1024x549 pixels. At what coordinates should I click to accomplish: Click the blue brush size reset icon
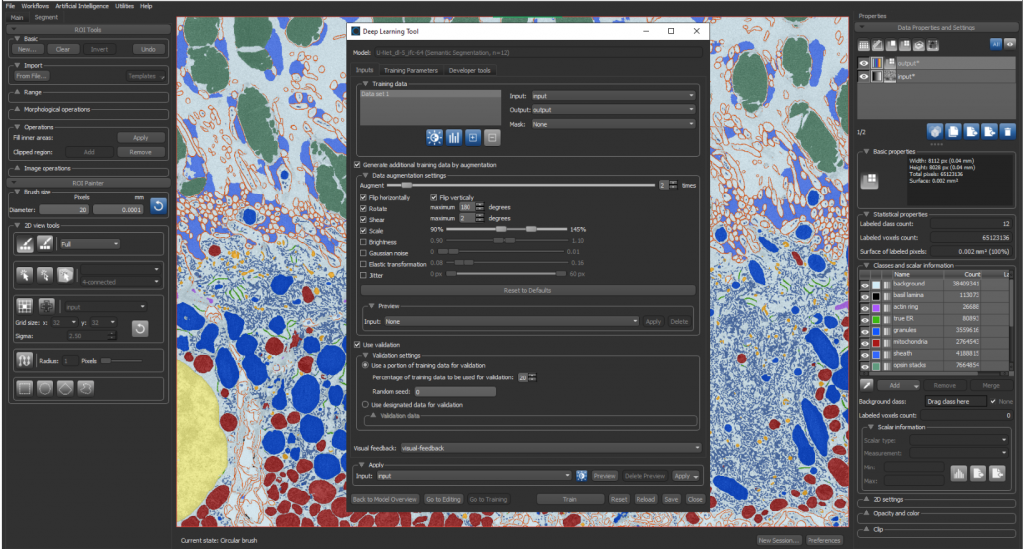tap(158, 206)
